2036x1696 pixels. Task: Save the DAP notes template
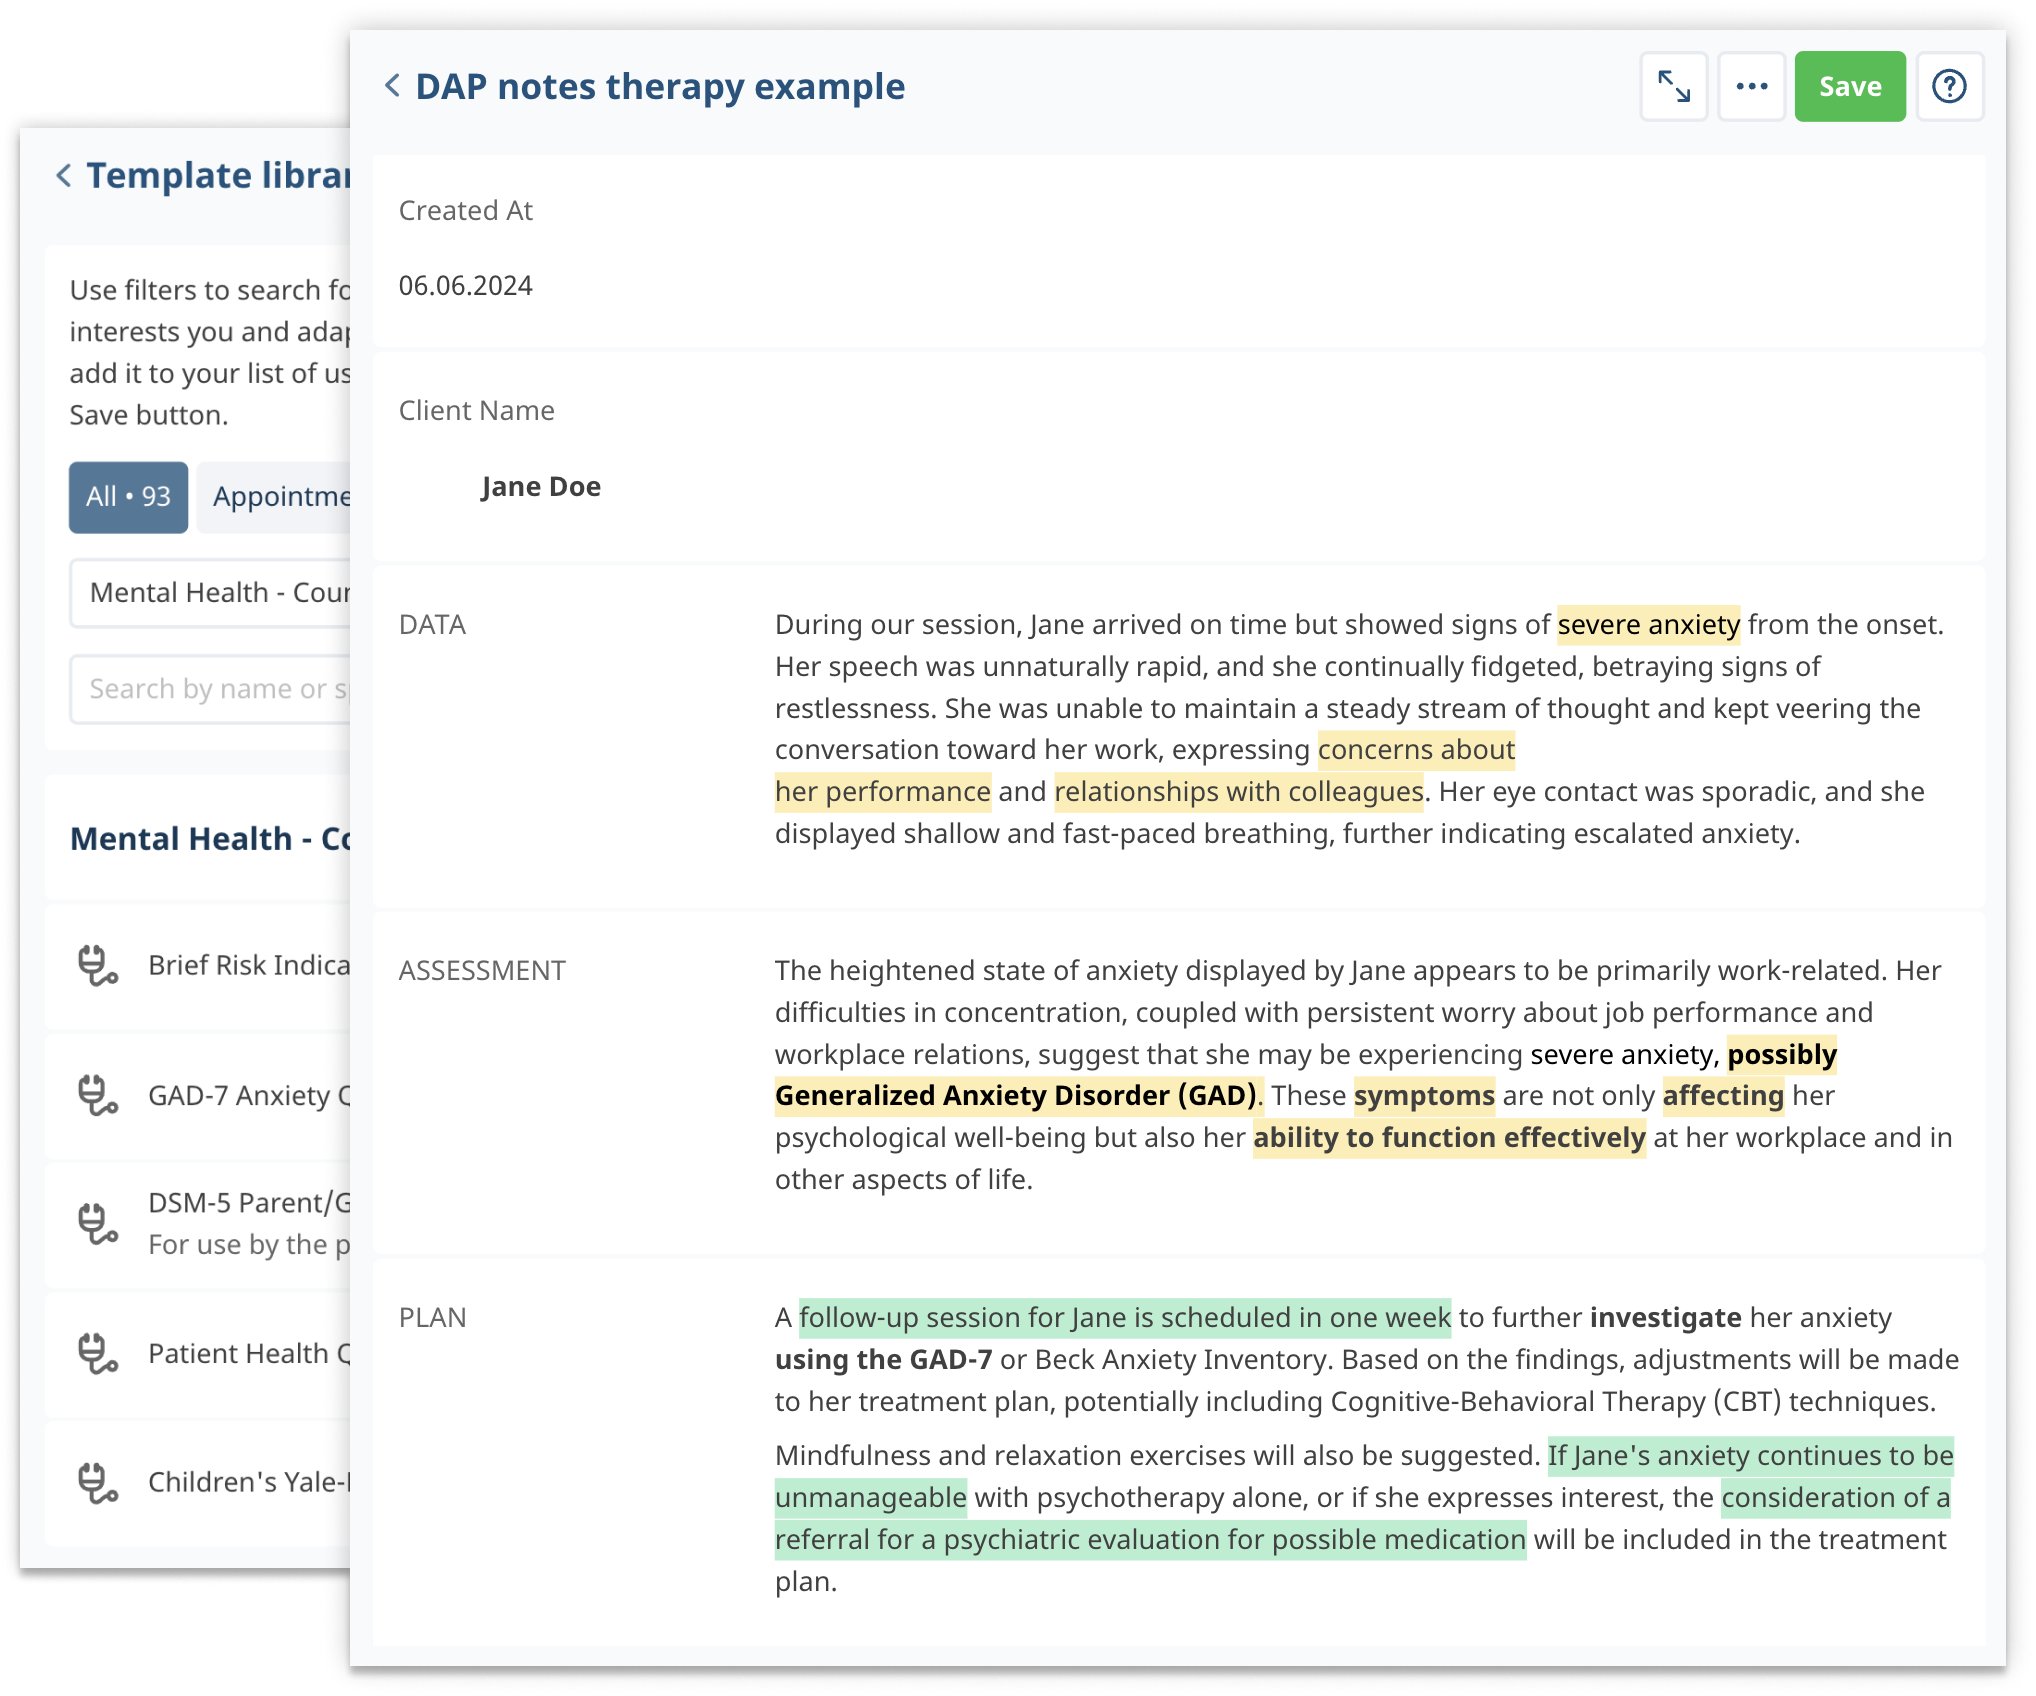tap(1849, 87)
